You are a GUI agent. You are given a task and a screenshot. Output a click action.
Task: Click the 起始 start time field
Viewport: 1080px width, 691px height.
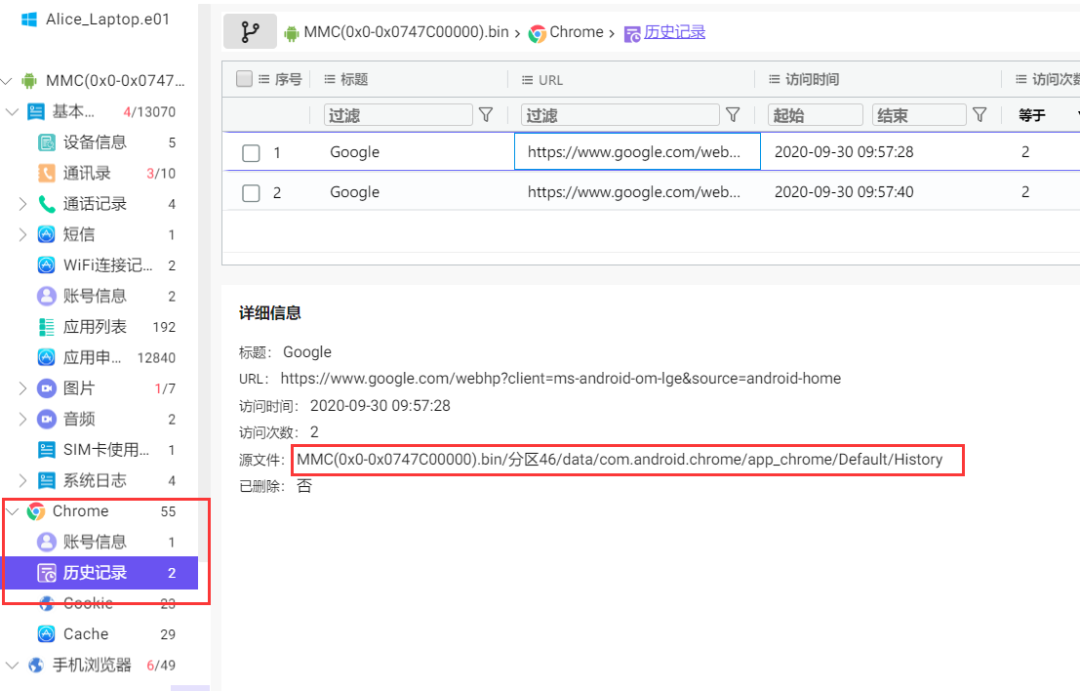[816, 115]
